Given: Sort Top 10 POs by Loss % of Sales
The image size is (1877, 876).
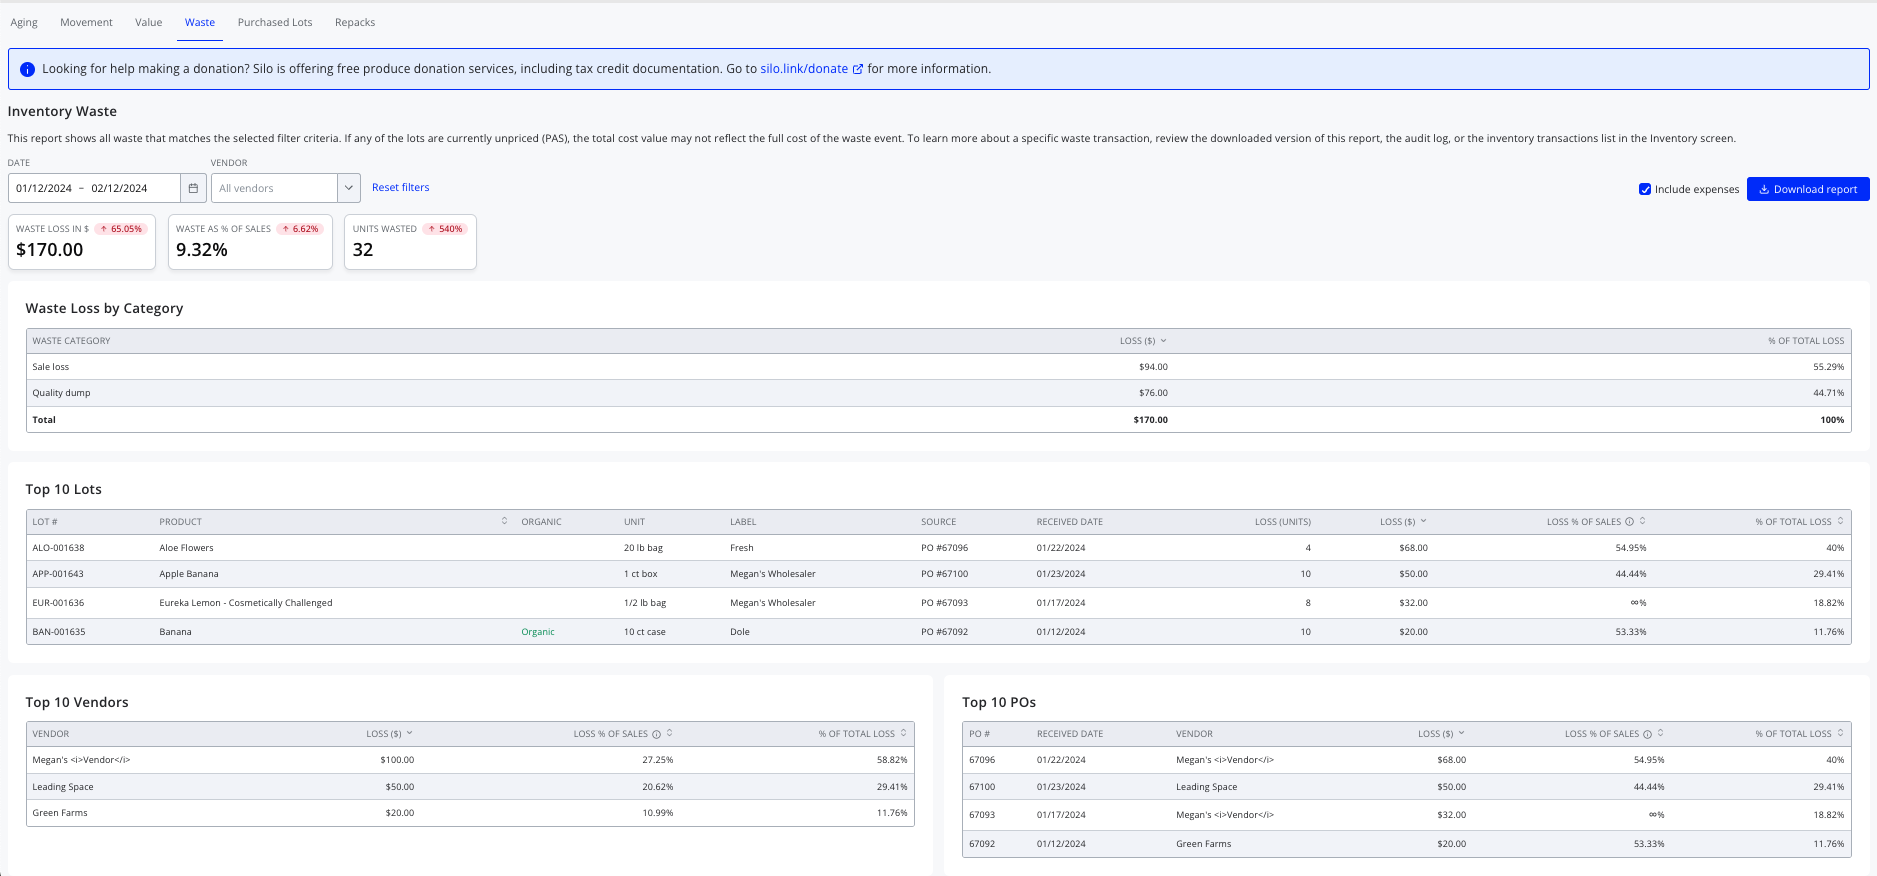Looking at the screenshot, I should pyautogui.click(x=1660, y=733).
